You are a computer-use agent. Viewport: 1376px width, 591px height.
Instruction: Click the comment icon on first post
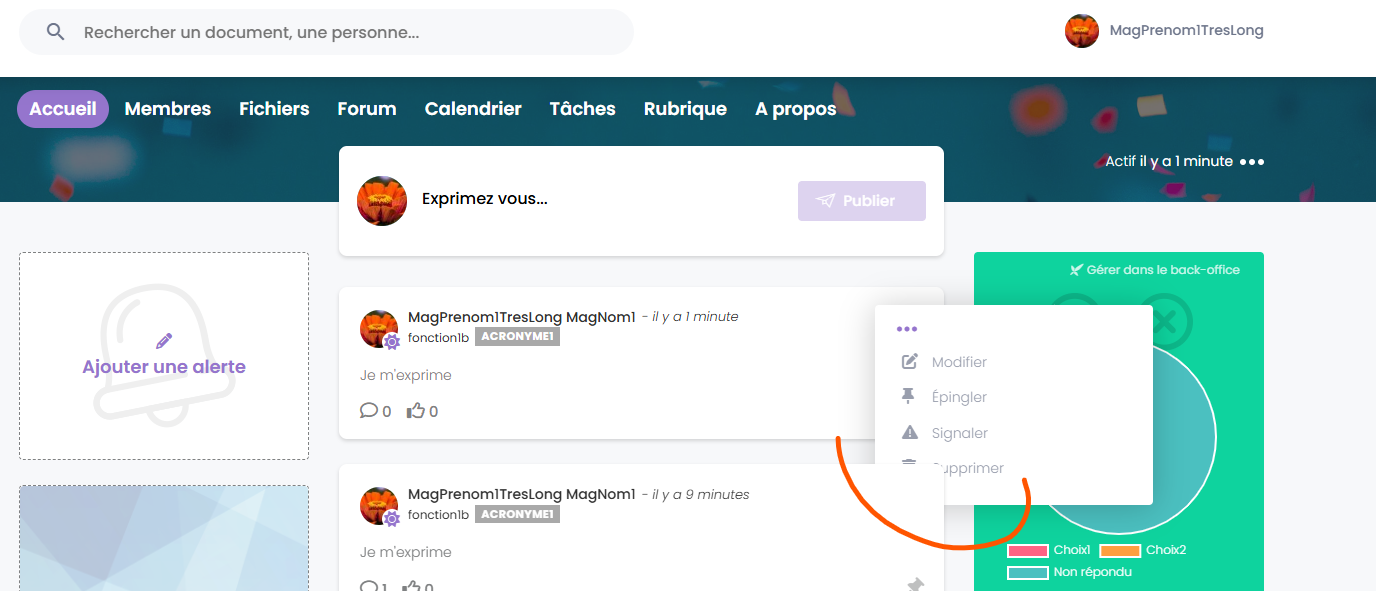coord(369,410)
